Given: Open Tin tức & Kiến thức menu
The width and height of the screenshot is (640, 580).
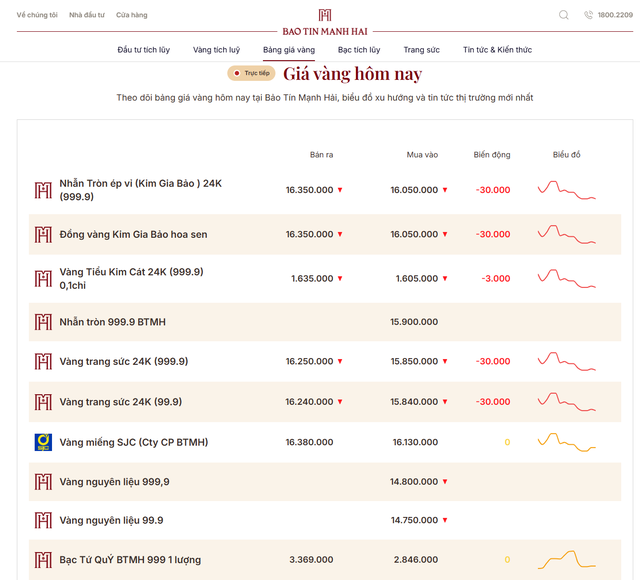Looking at the screenshot, I should click(x=498, y=50).
